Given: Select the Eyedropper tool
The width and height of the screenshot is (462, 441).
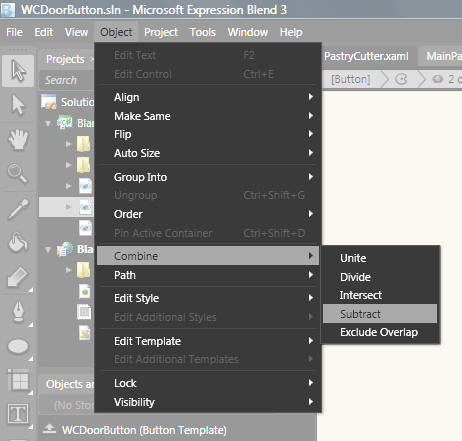Looking at the screenshot, I should [x=18, y=209].
